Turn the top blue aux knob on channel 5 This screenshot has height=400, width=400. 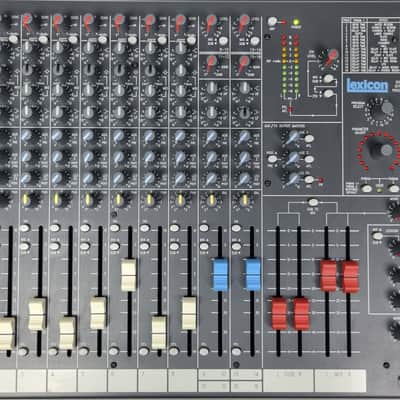coord(88,136)
